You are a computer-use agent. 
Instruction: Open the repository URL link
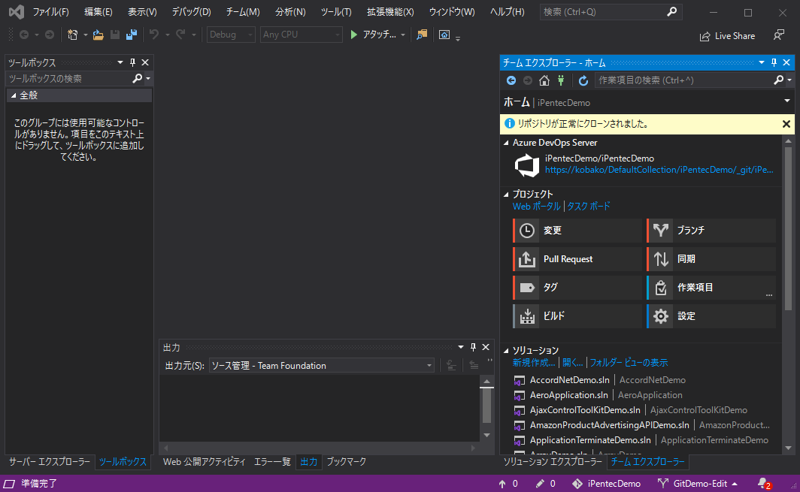click(x=659, y=170)
